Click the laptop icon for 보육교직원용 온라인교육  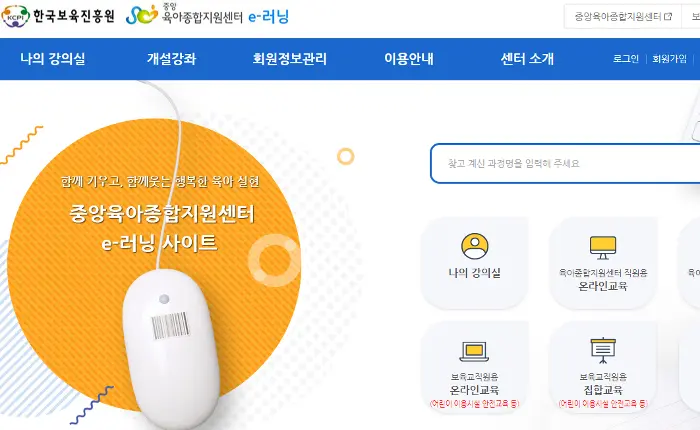click(x=474, y=352)
